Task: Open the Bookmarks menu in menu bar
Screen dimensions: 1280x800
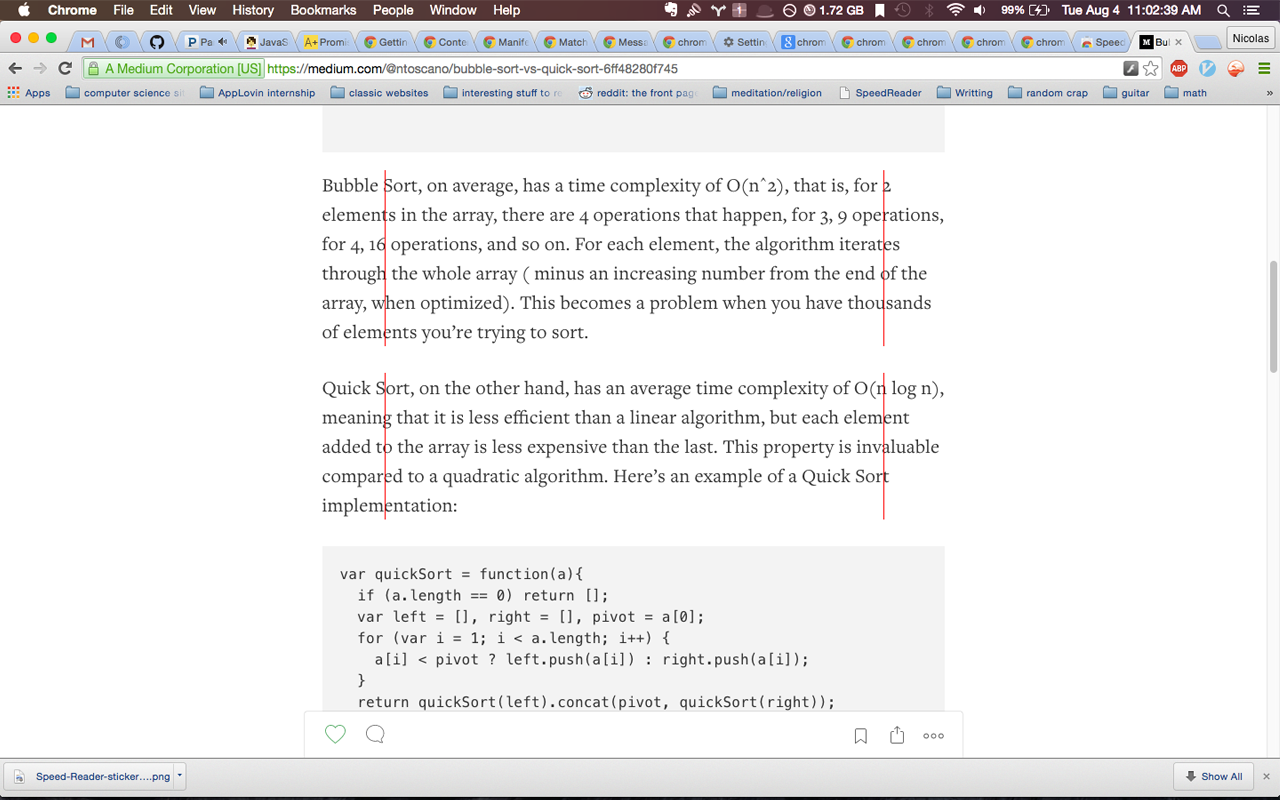Action: 323,10
